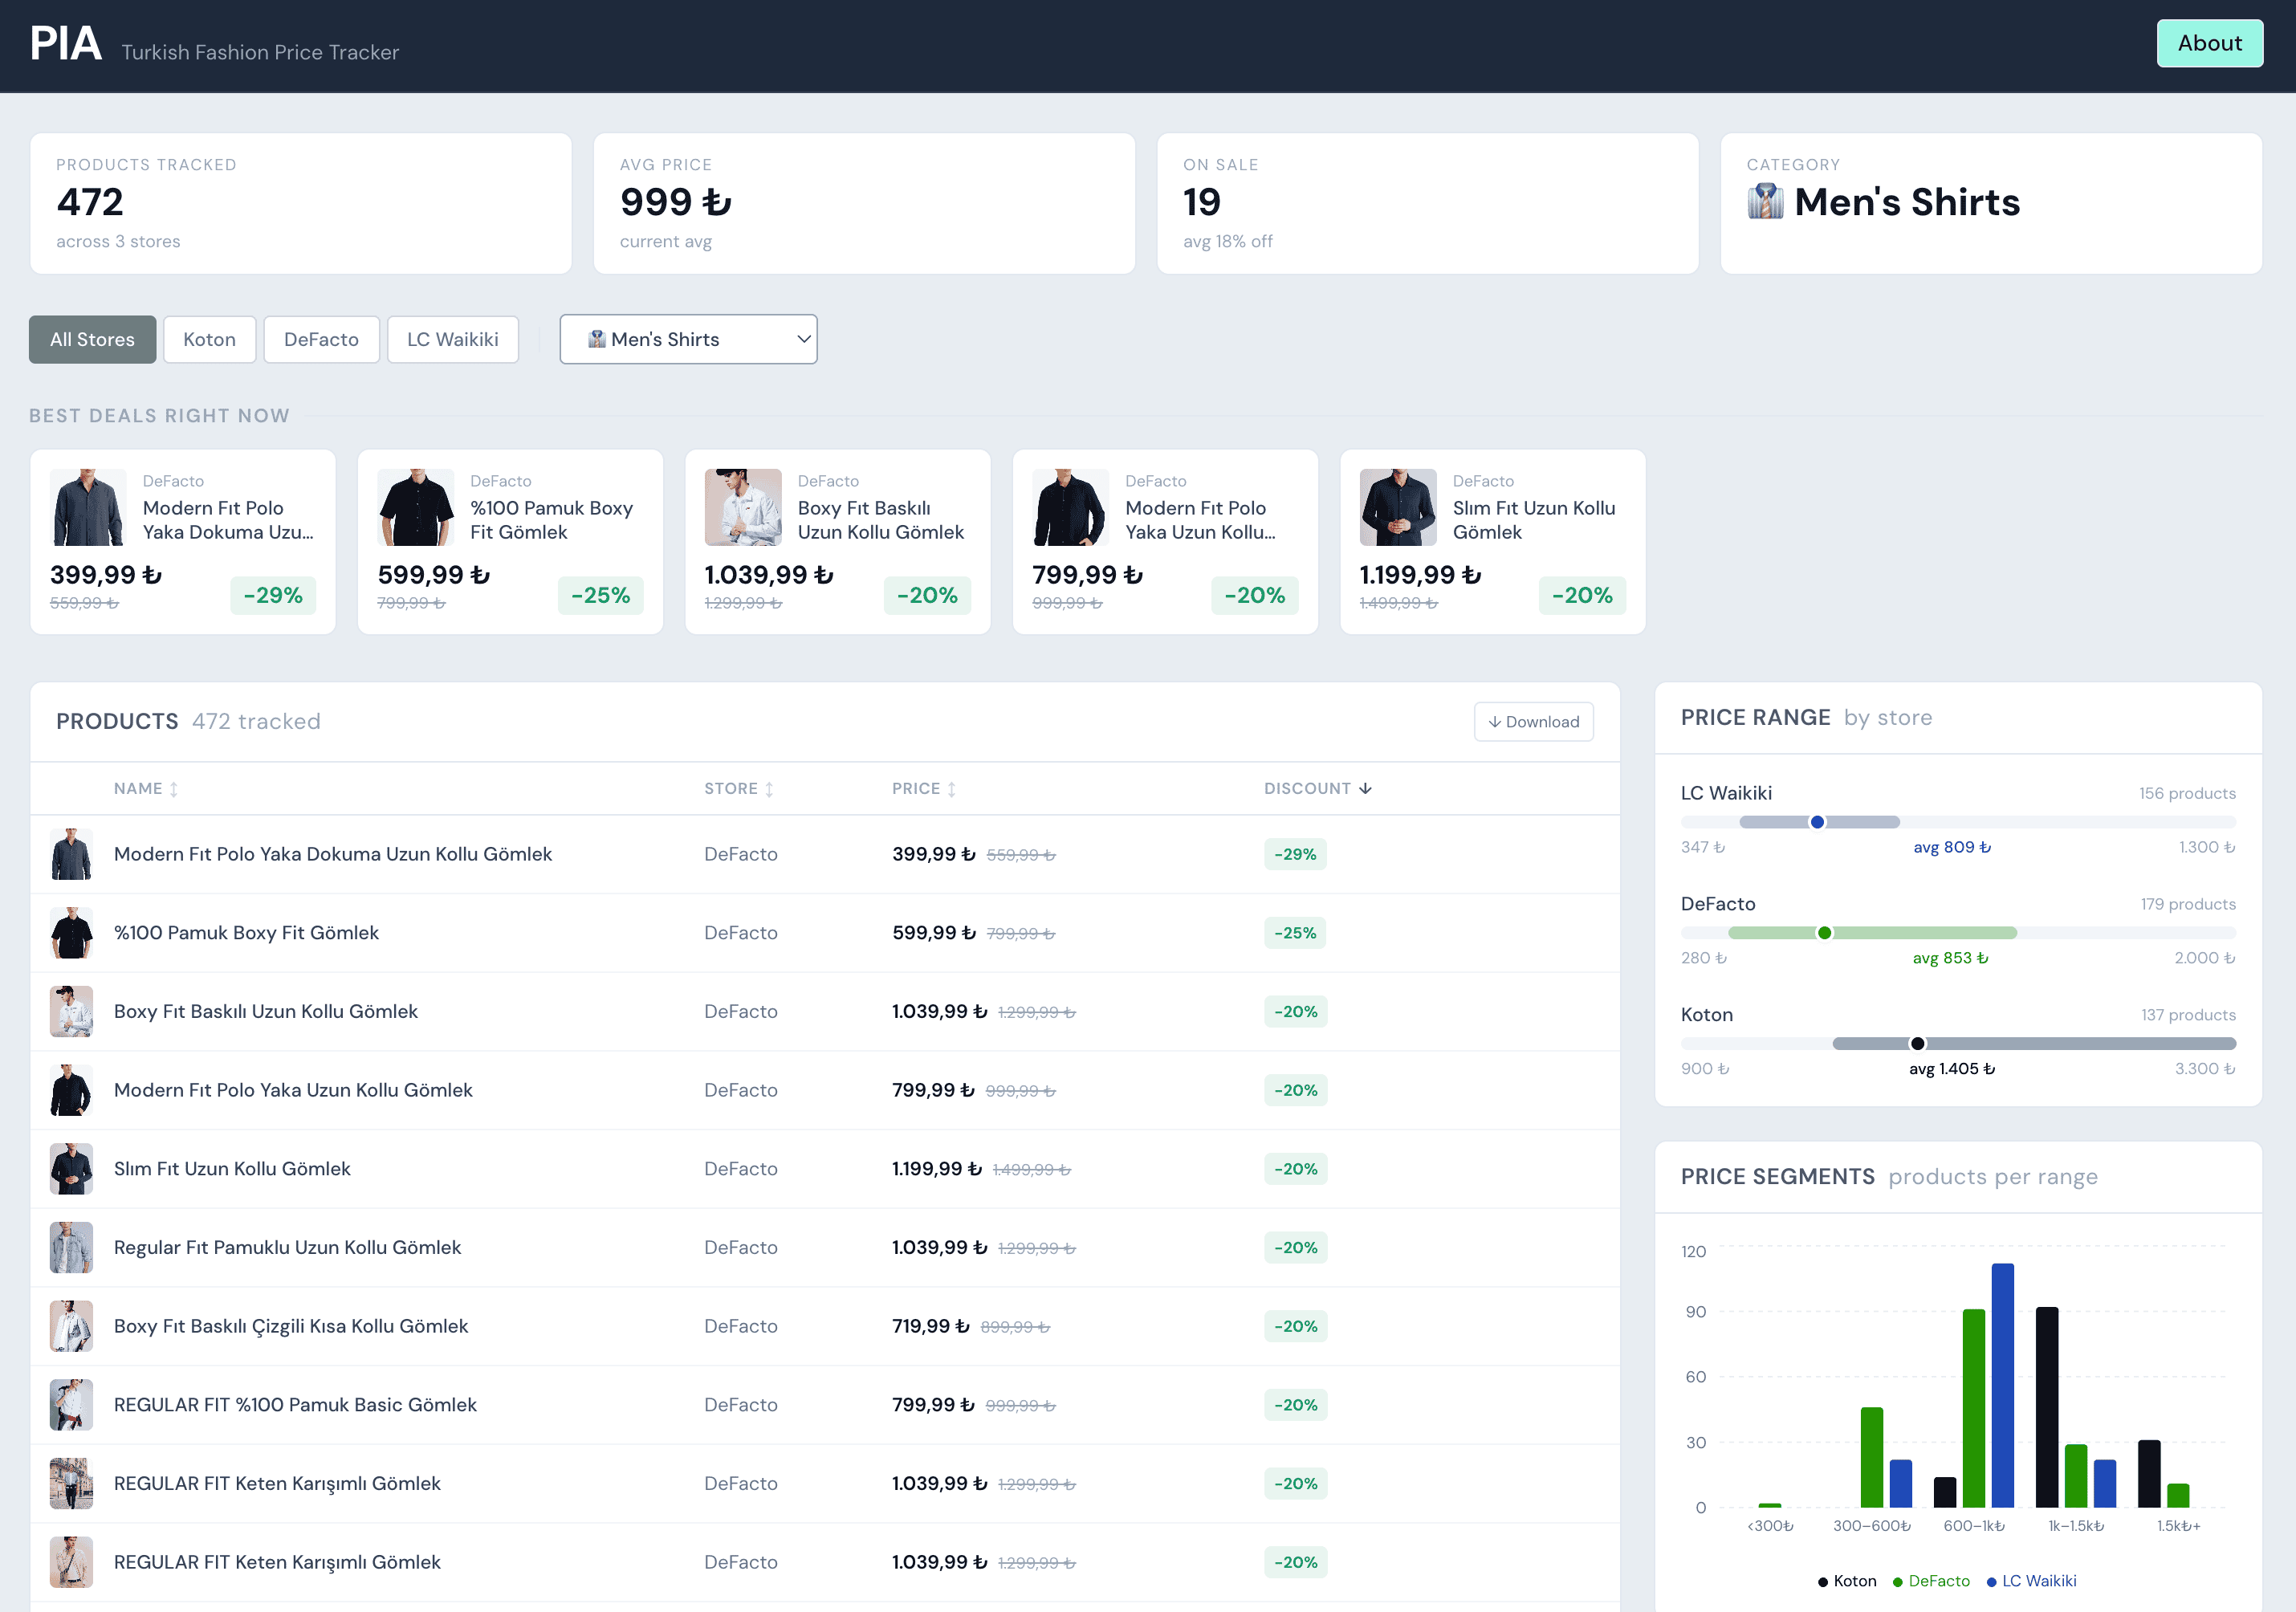Screen dimensions: 2296x1612
Task: Click thumbnail in Regular Fit Pamuklu row
Action: [x=71, y=1247]
